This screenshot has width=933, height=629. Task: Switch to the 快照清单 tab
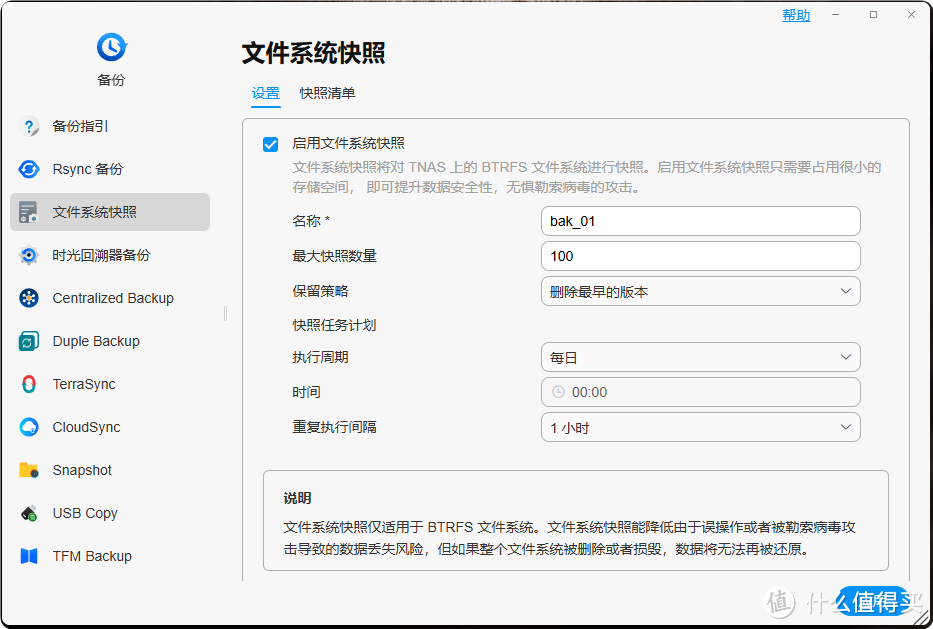coord(327,93)
